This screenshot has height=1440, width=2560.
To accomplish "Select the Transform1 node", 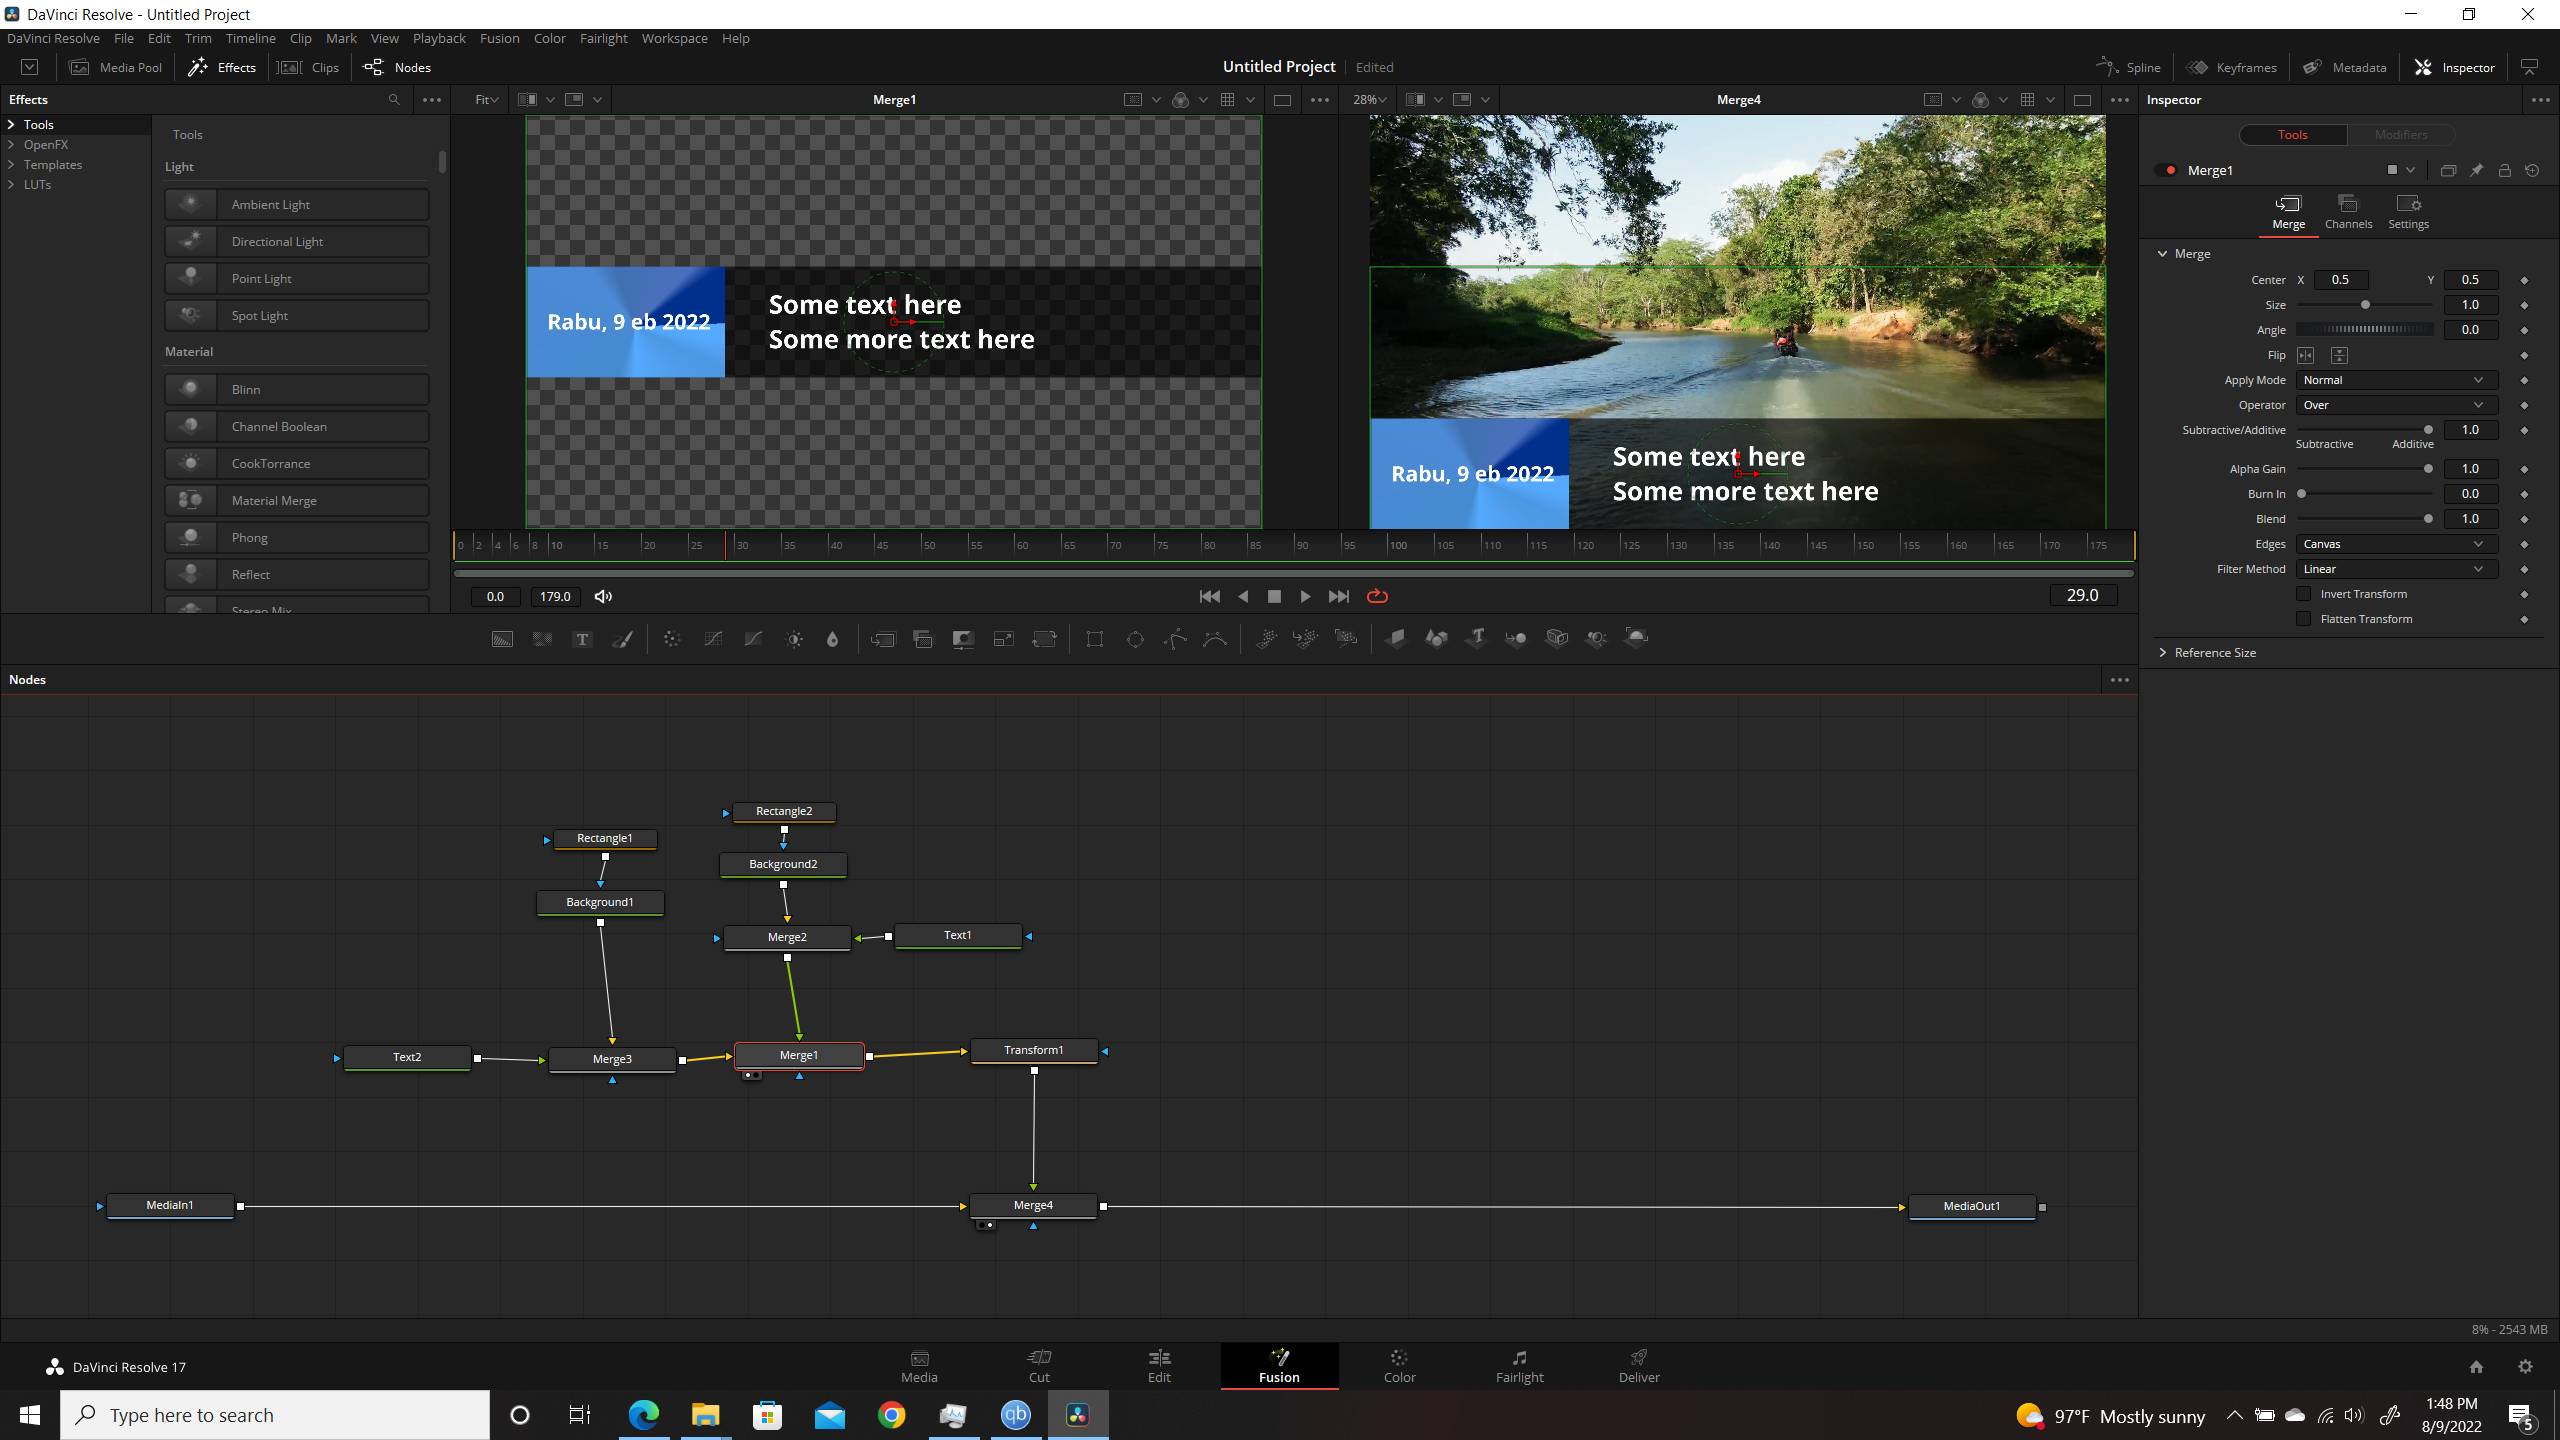I will tap(1034, 1050).
